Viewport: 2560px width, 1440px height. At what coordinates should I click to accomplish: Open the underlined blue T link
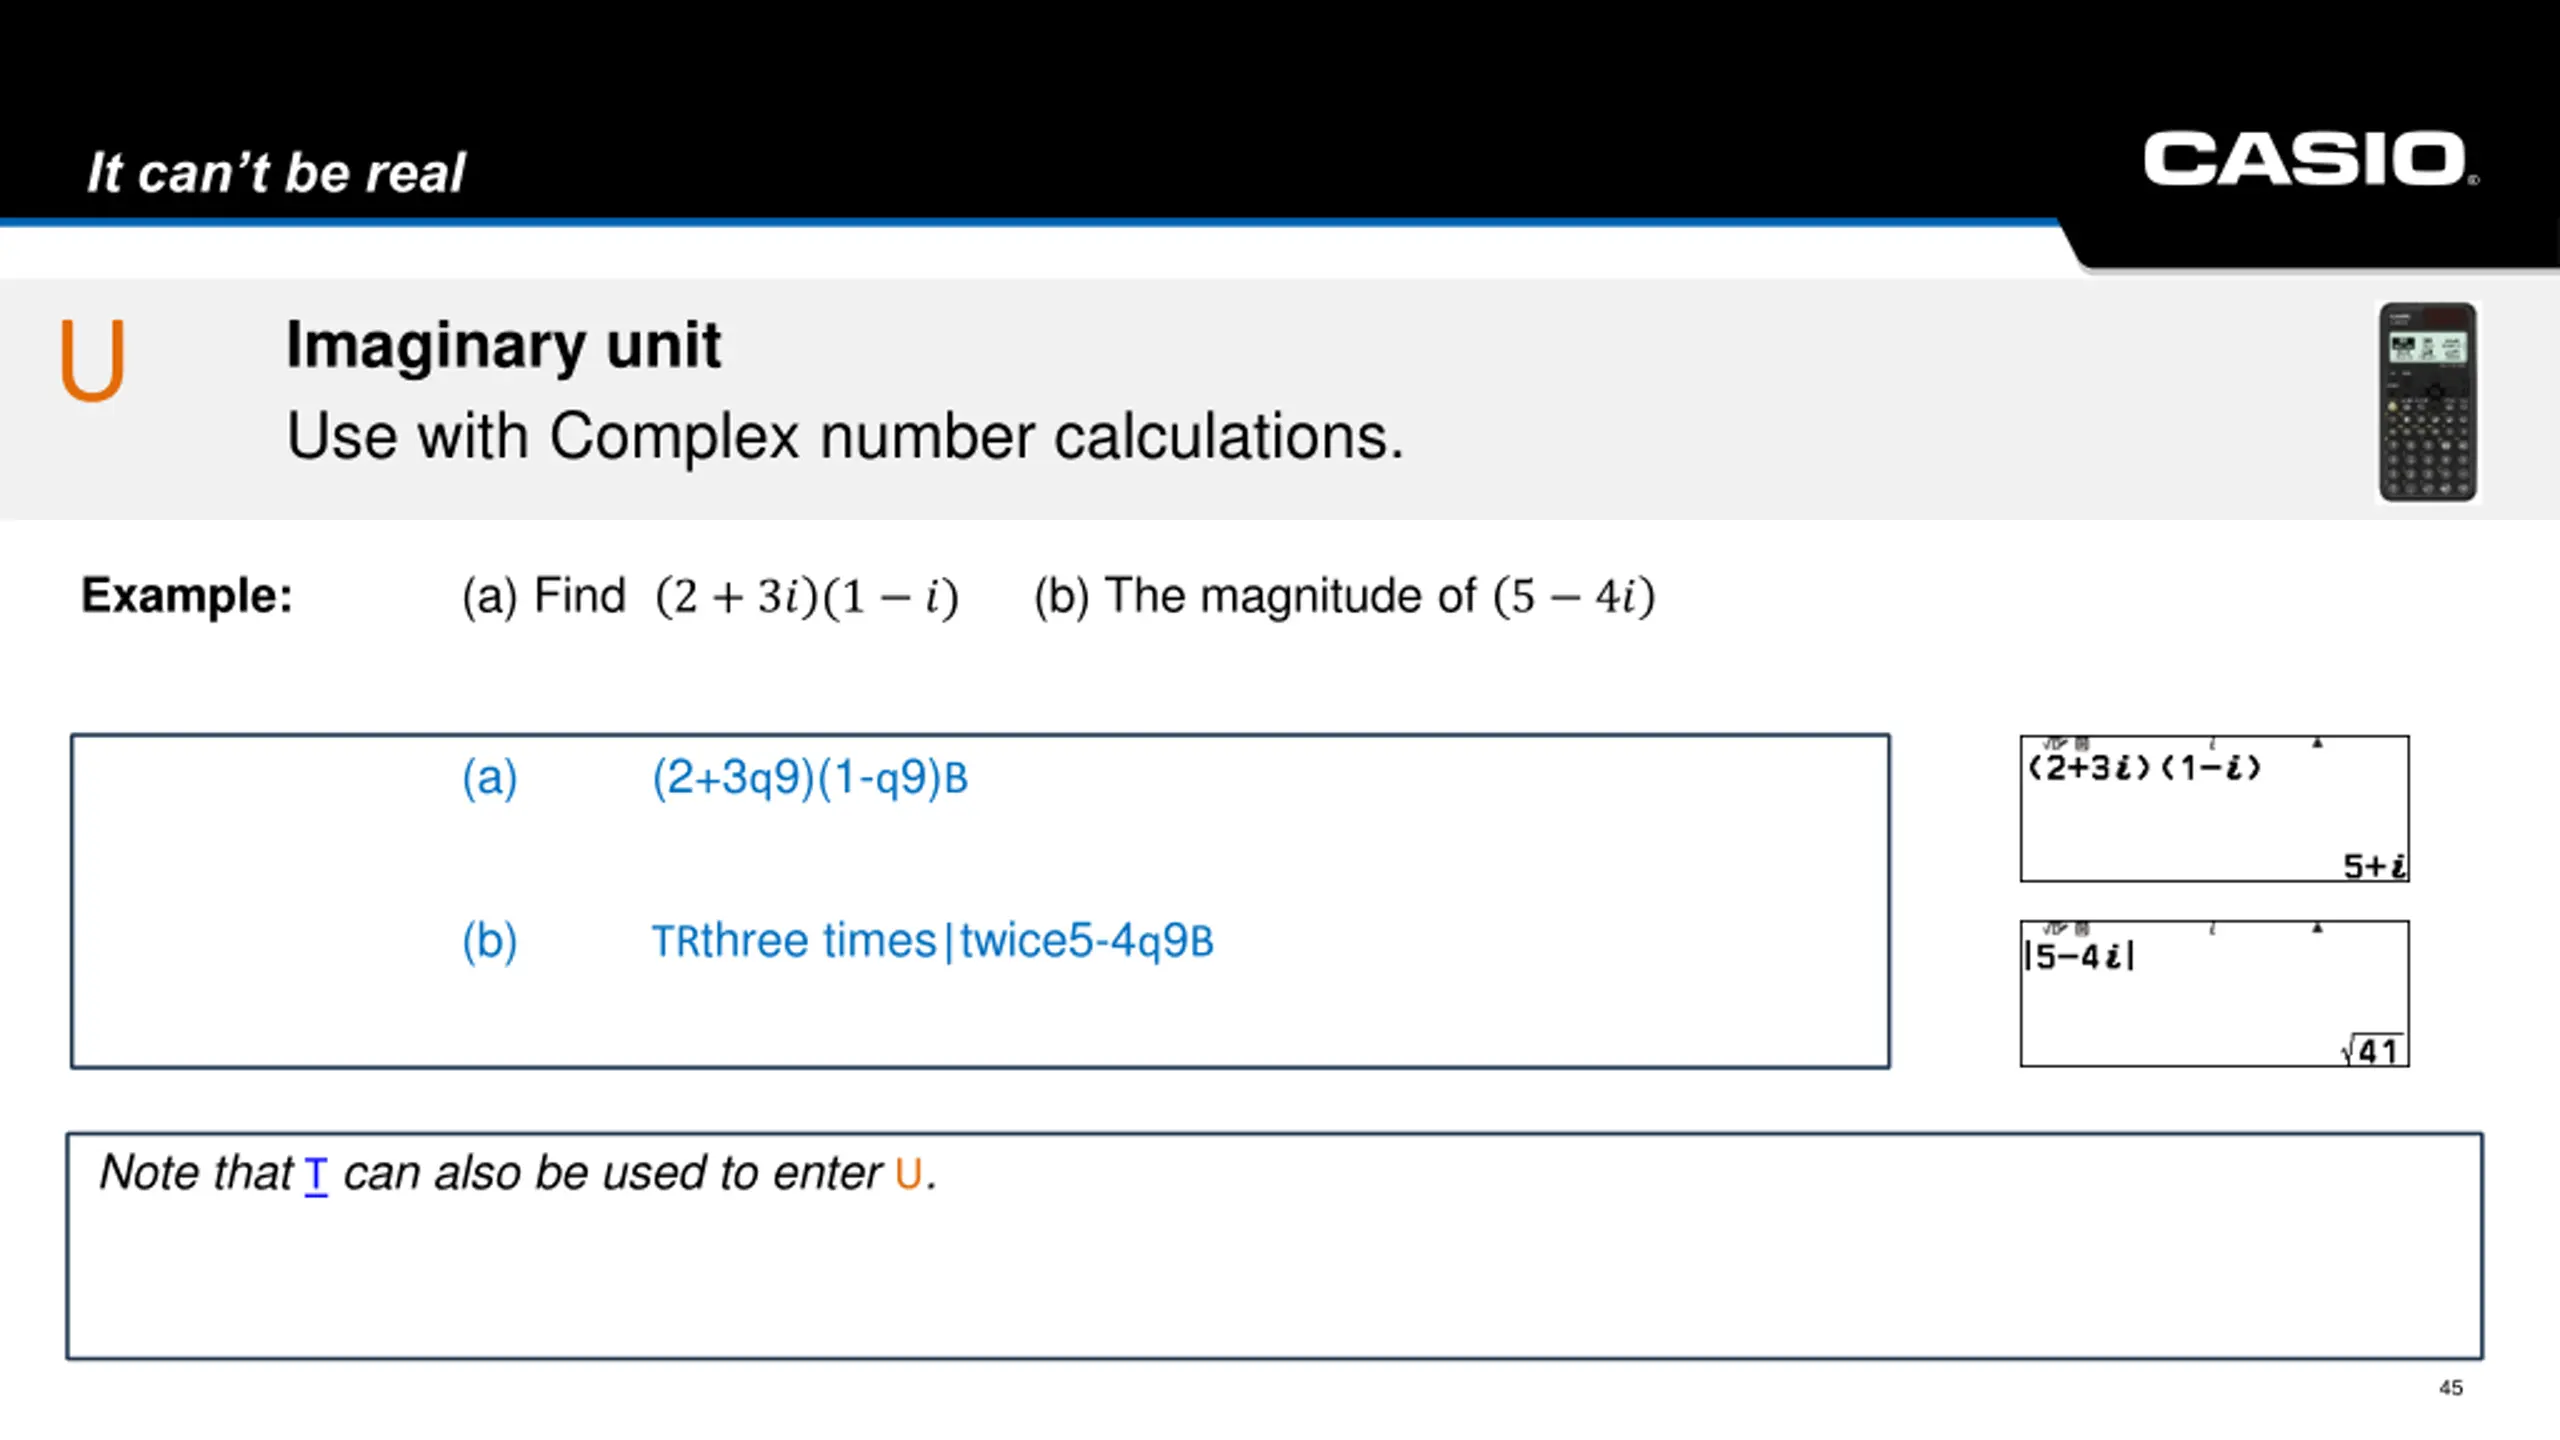pos(316,1174)
